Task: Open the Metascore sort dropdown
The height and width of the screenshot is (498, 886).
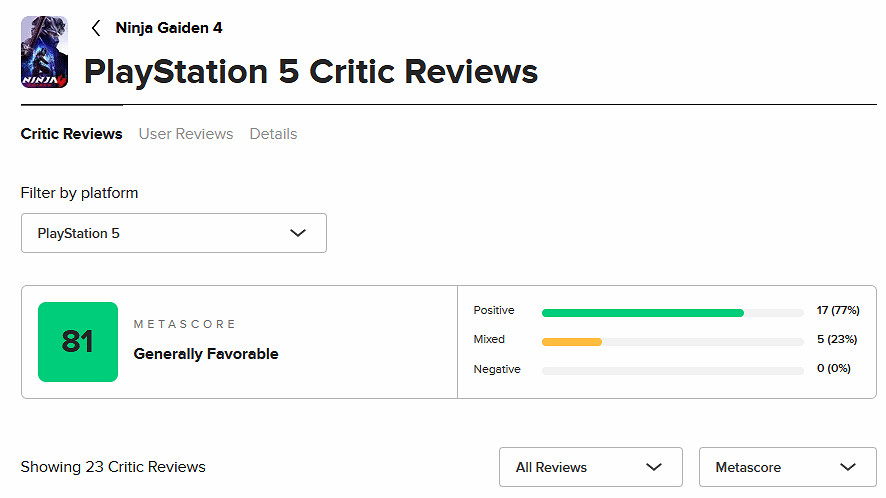Action: pyautogui.click(x=787, y=467)
